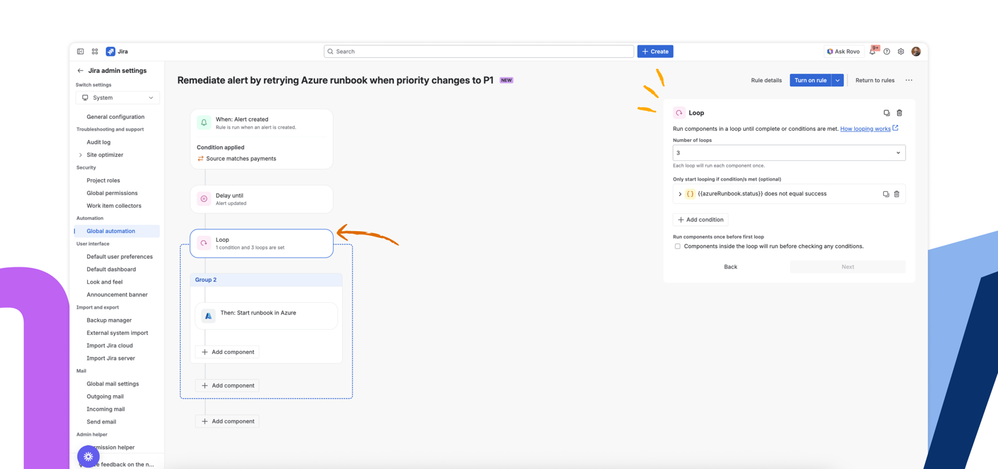Select Then: Start runbook in Azure step
The image size is (998, 469).
267,316
